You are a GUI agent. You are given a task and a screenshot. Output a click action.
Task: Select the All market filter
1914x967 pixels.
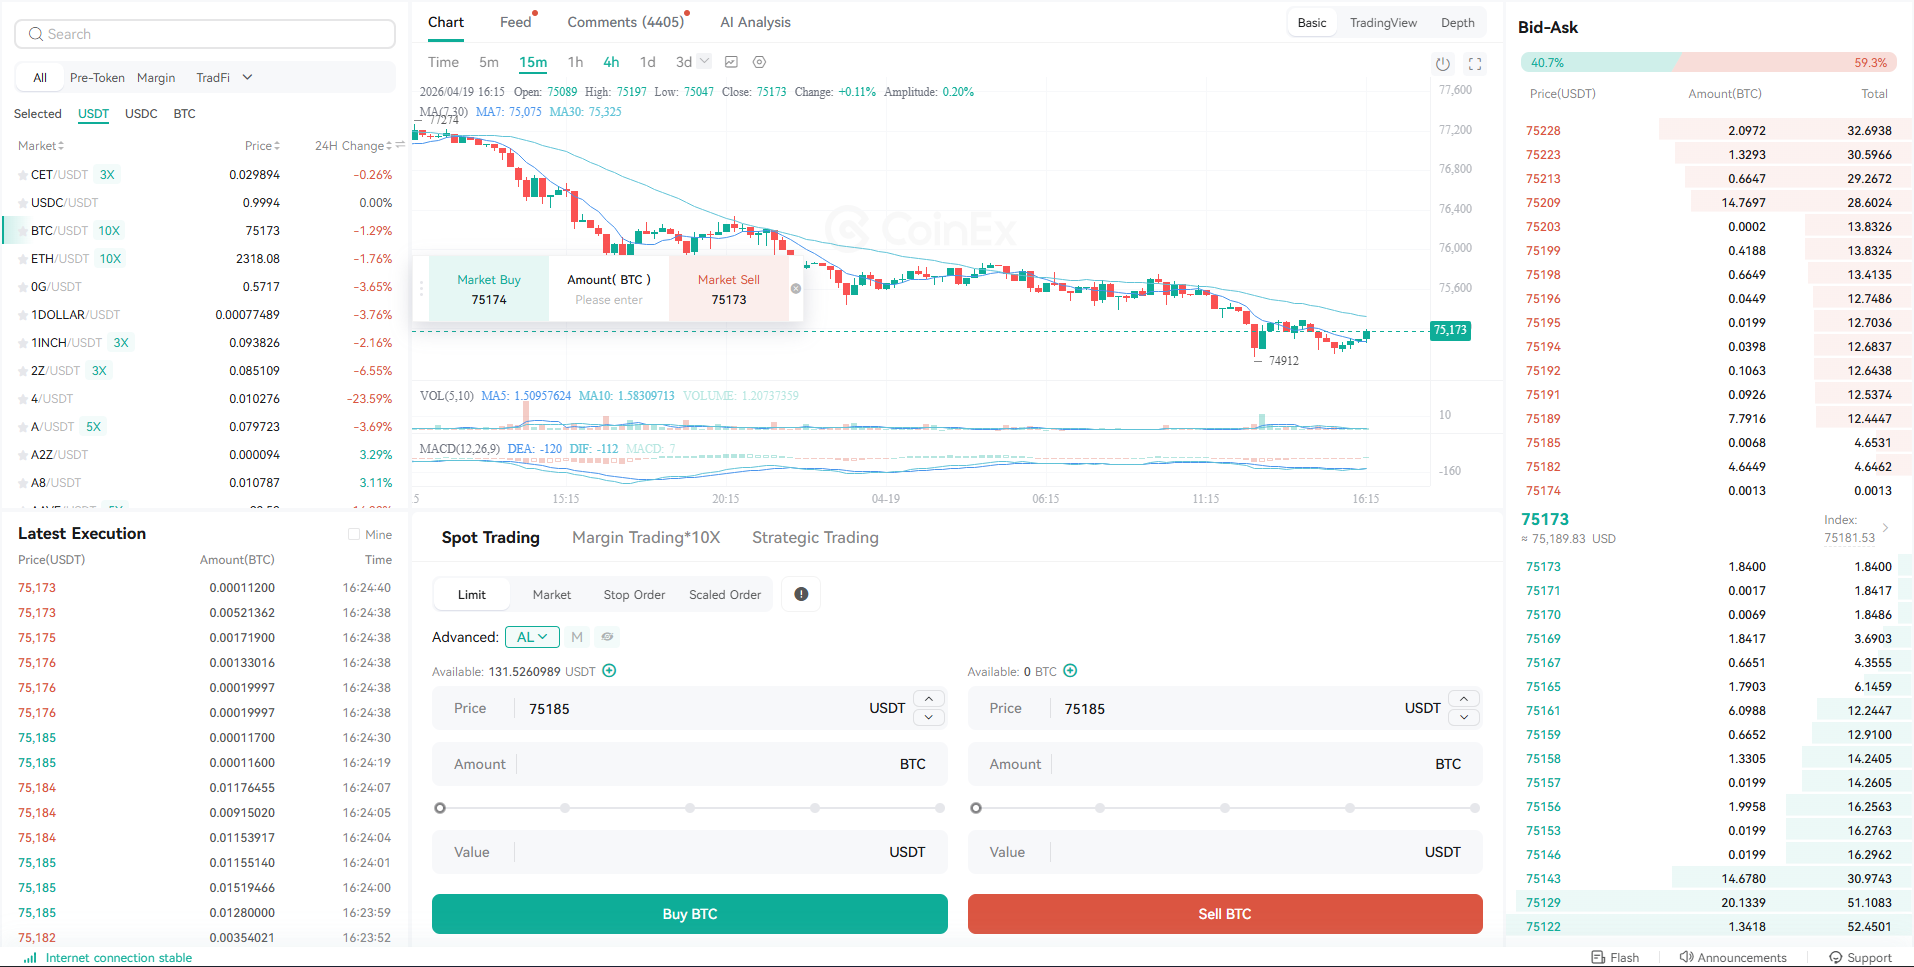click(40, 78)
